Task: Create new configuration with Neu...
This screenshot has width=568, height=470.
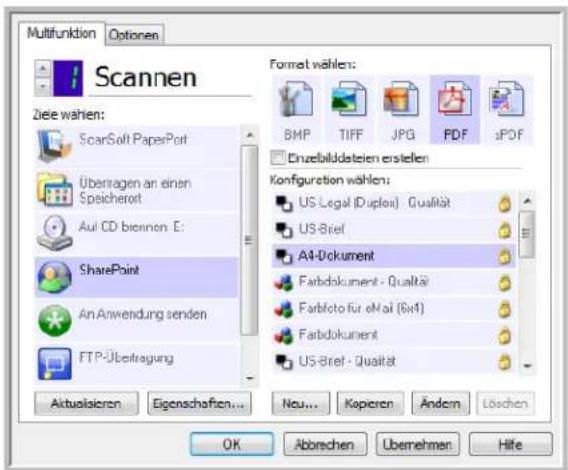Action: tap(300, 403)
